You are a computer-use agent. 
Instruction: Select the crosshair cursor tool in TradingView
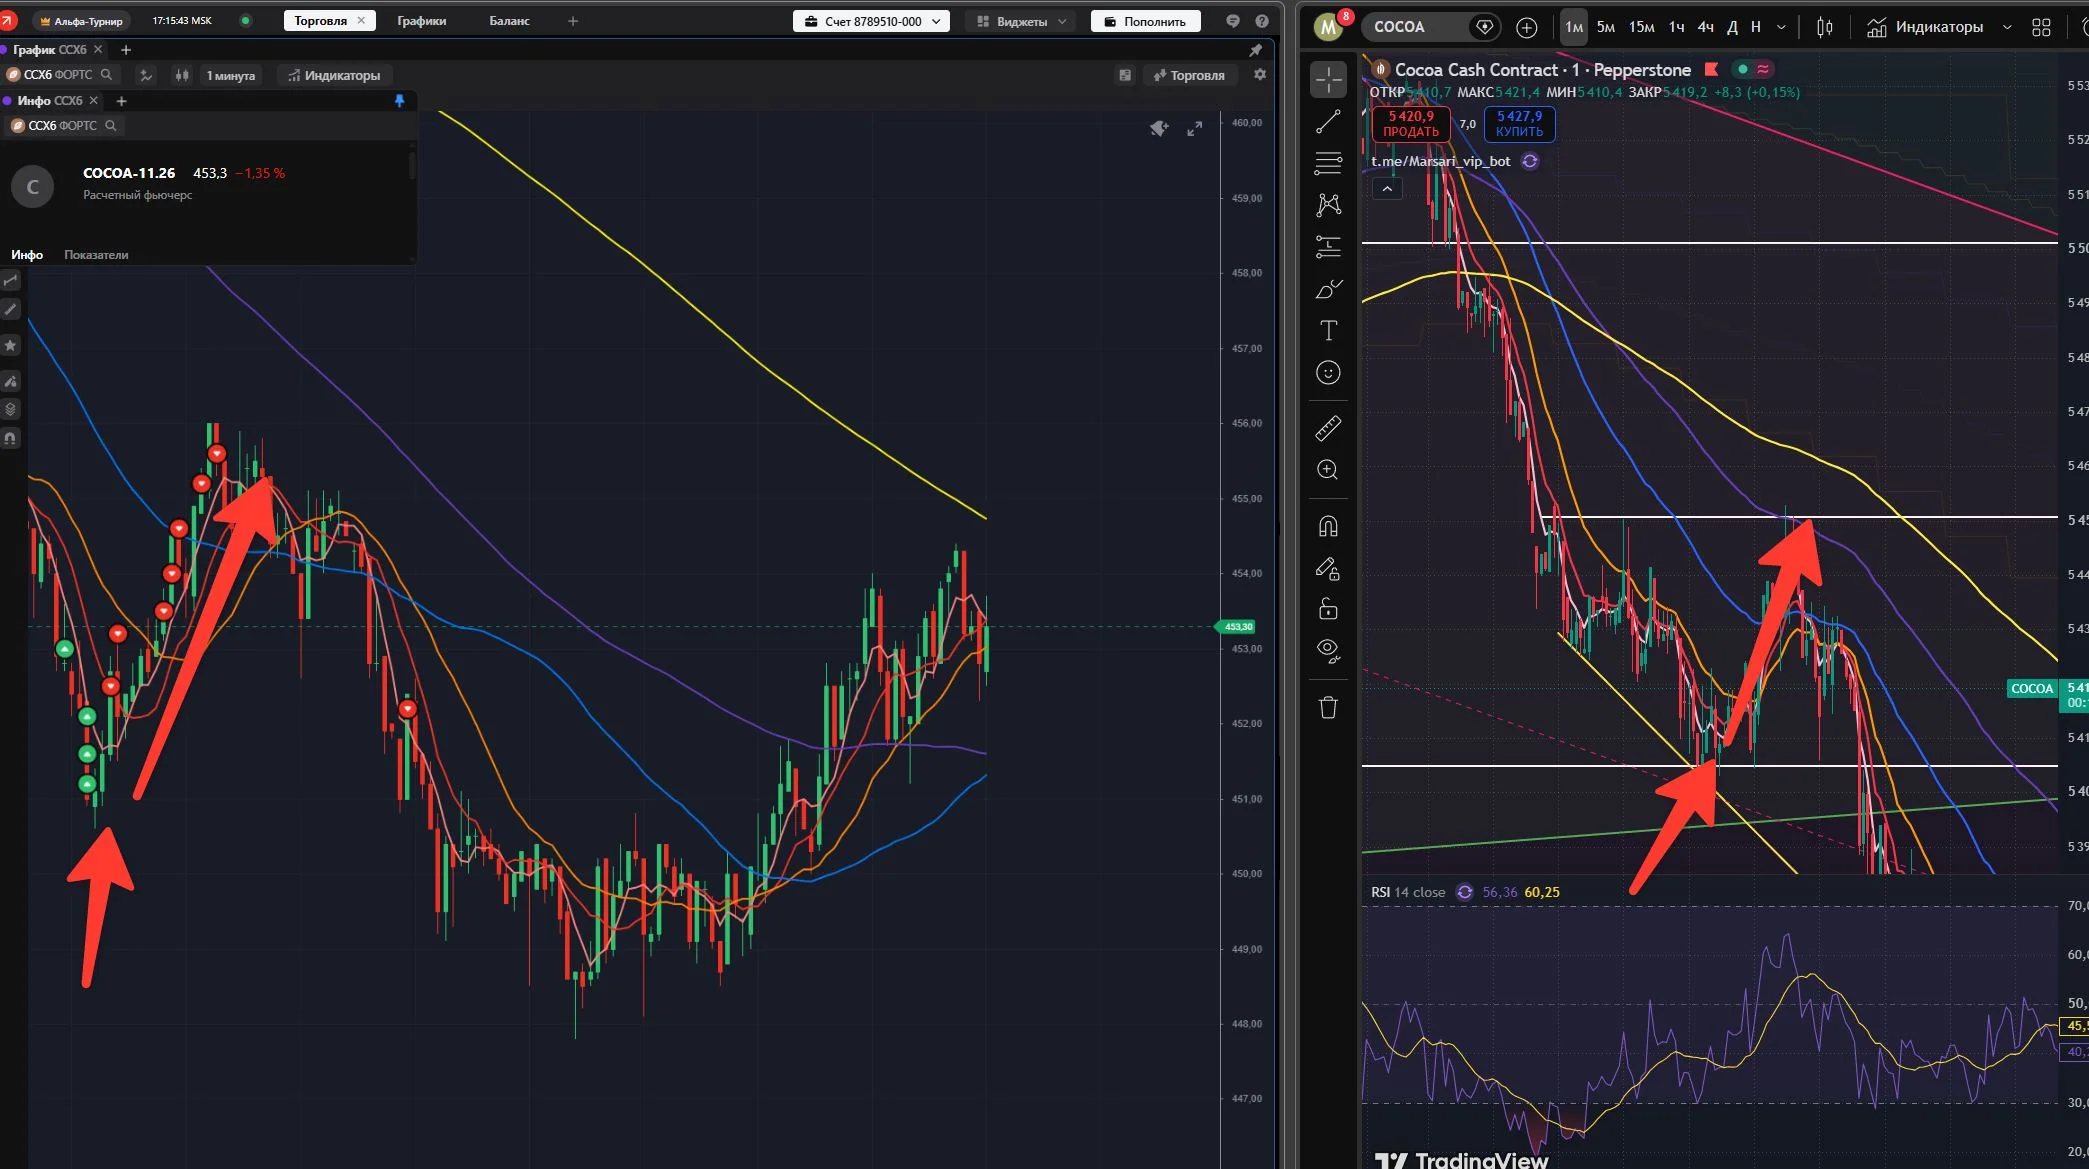tap(1328, 80)
